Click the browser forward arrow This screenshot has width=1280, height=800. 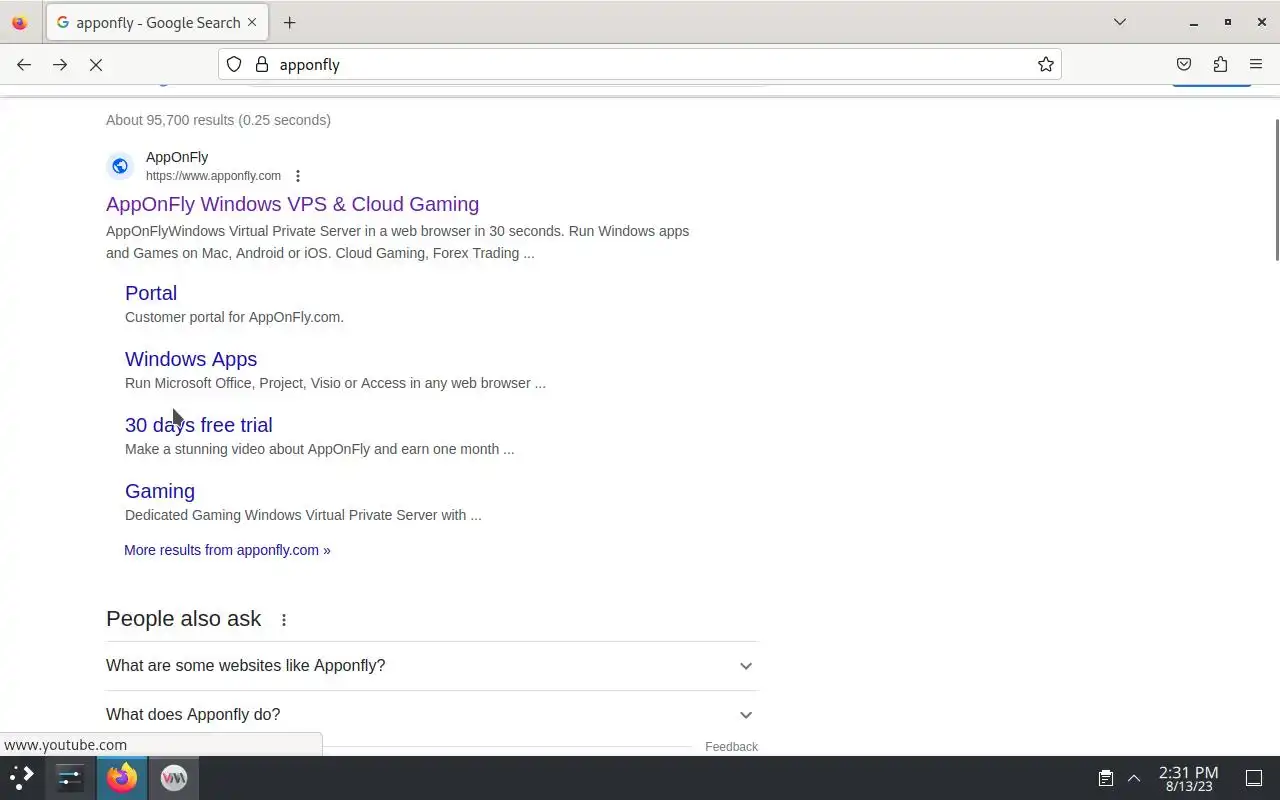(x=60, y=64)
